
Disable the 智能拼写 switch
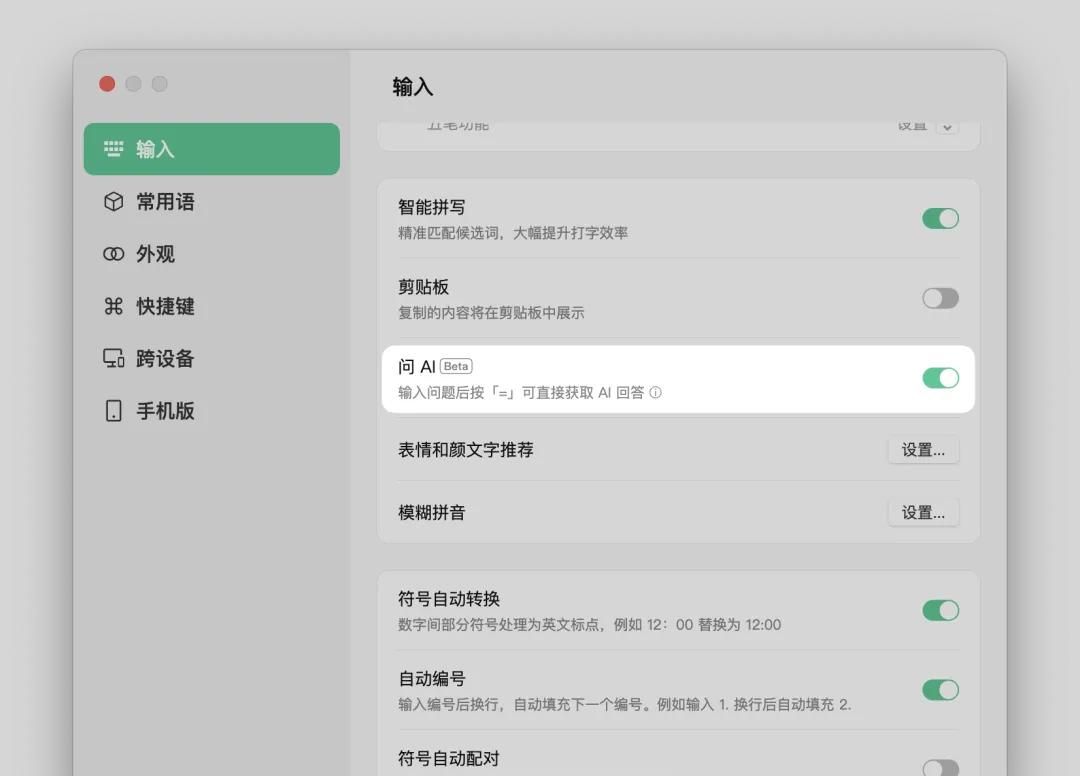click(940, 218)
